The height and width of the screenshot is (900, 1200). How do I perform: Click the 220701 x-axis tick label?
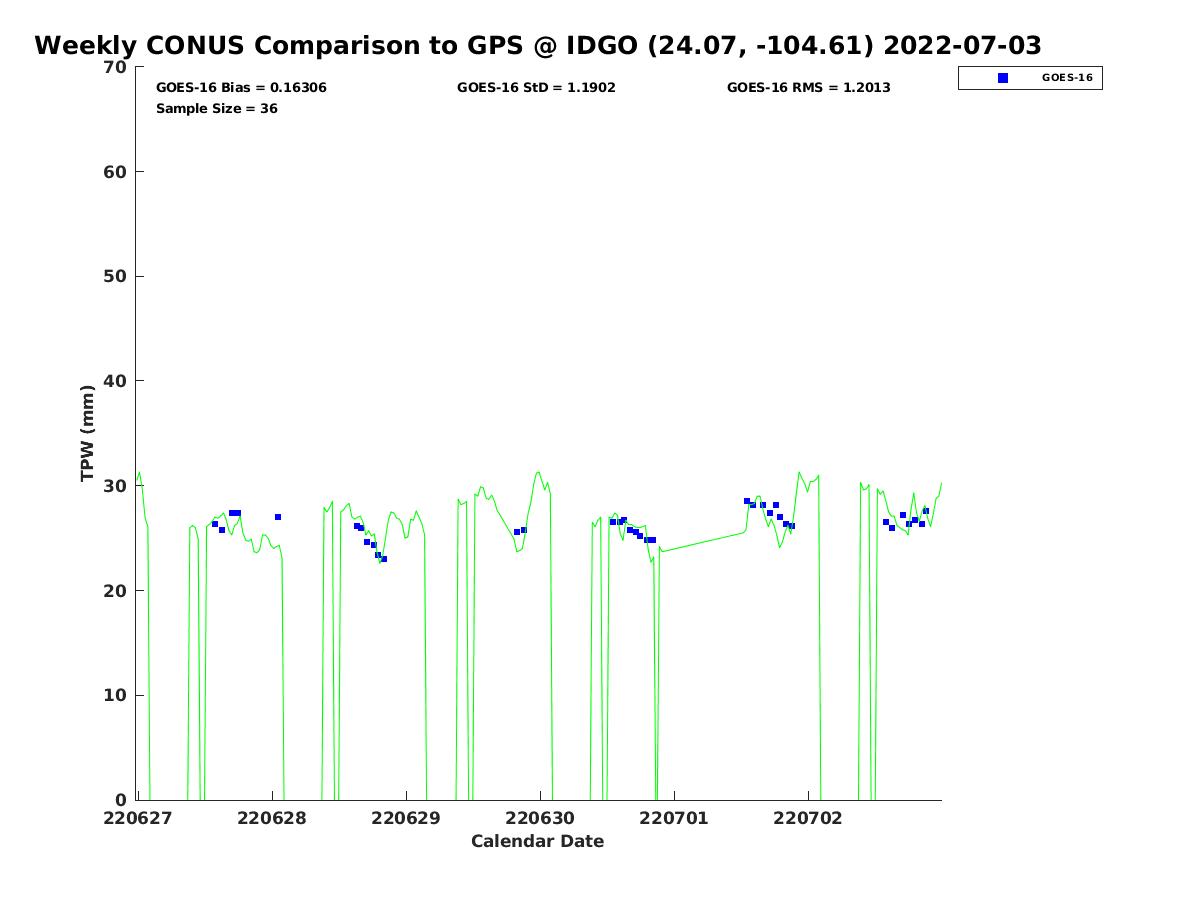[x=674, y=818]
